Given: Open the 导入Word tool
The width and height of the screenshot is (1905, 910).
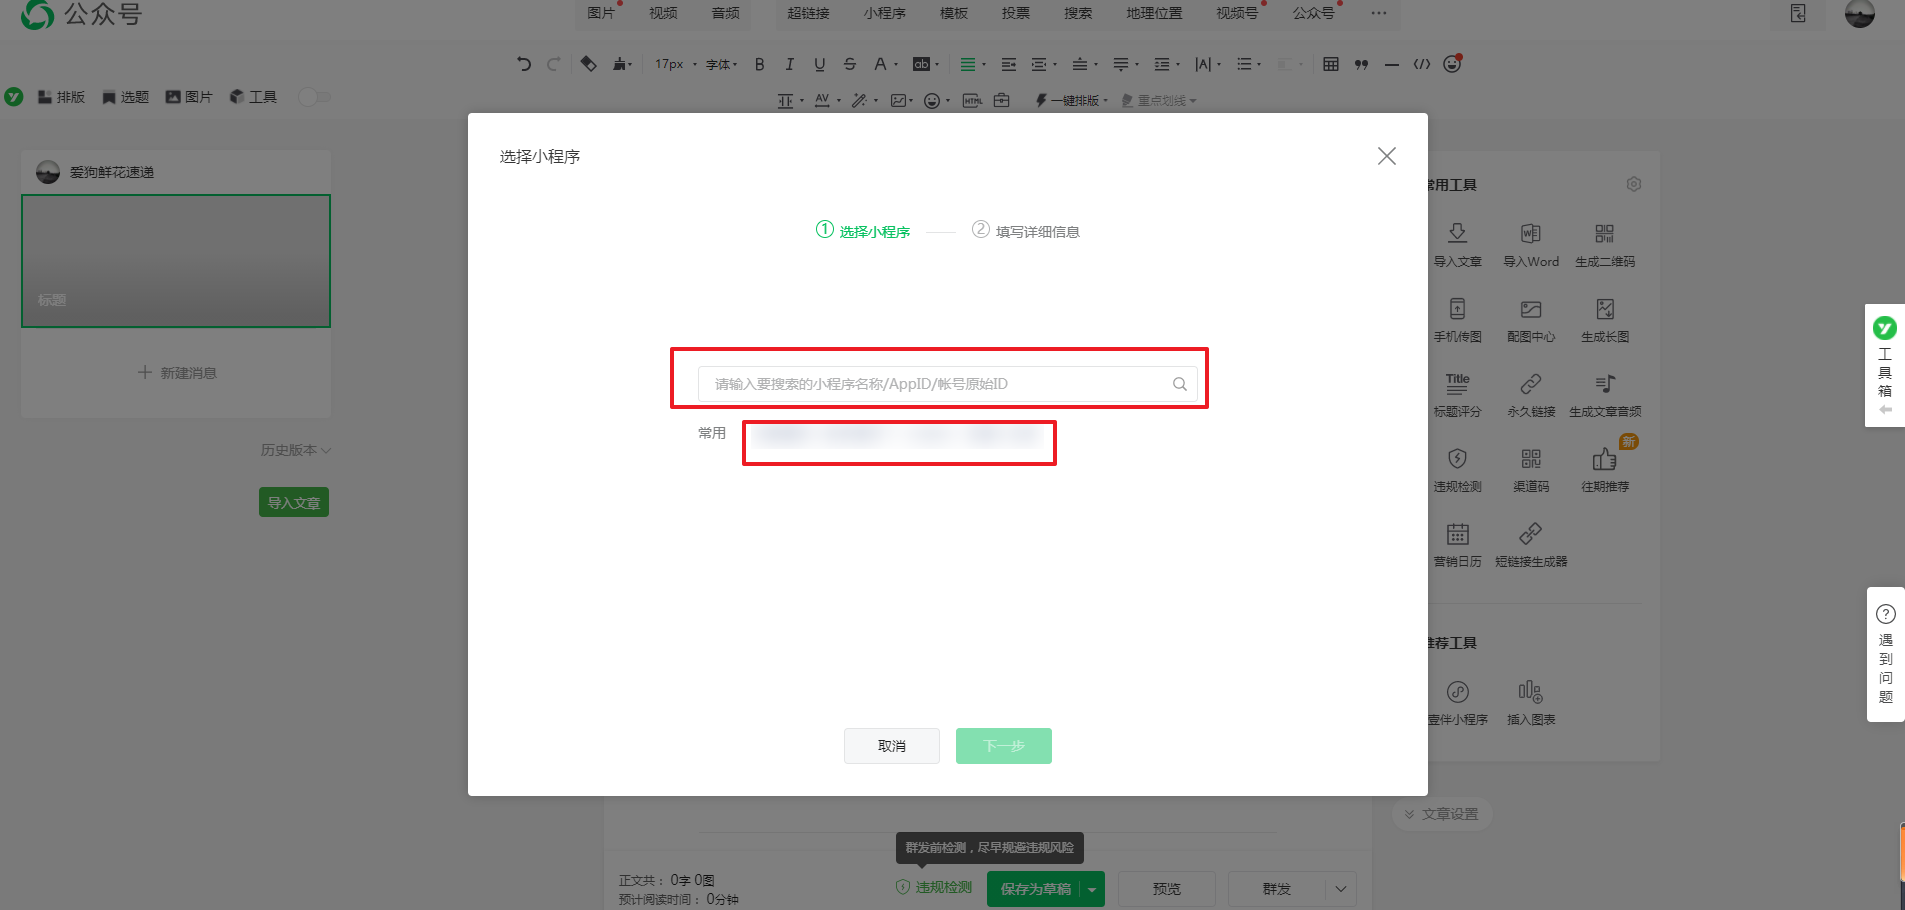Looking at the screenshot, I should (x=1531, y=244).
